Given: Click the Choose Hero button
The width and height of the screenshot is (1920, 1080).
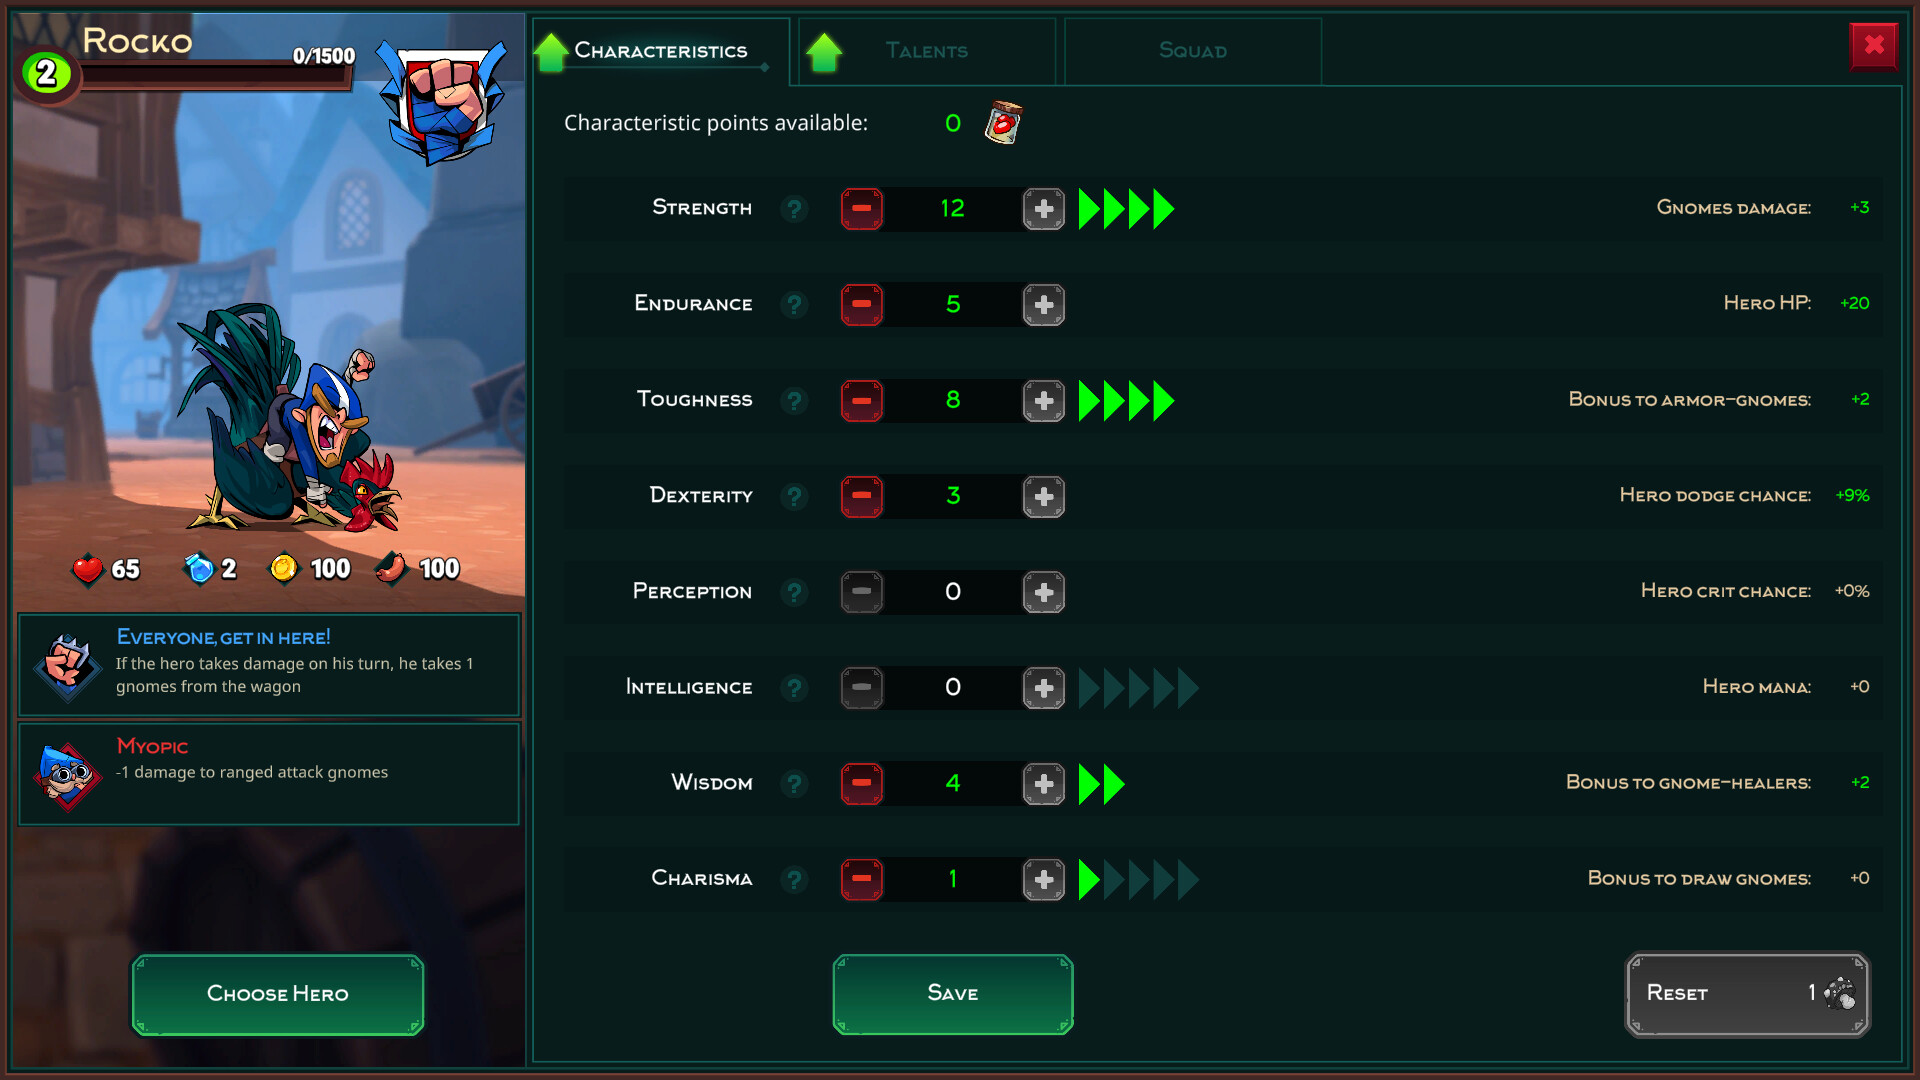Looking at the screenshot, I should tap(276, 993).
